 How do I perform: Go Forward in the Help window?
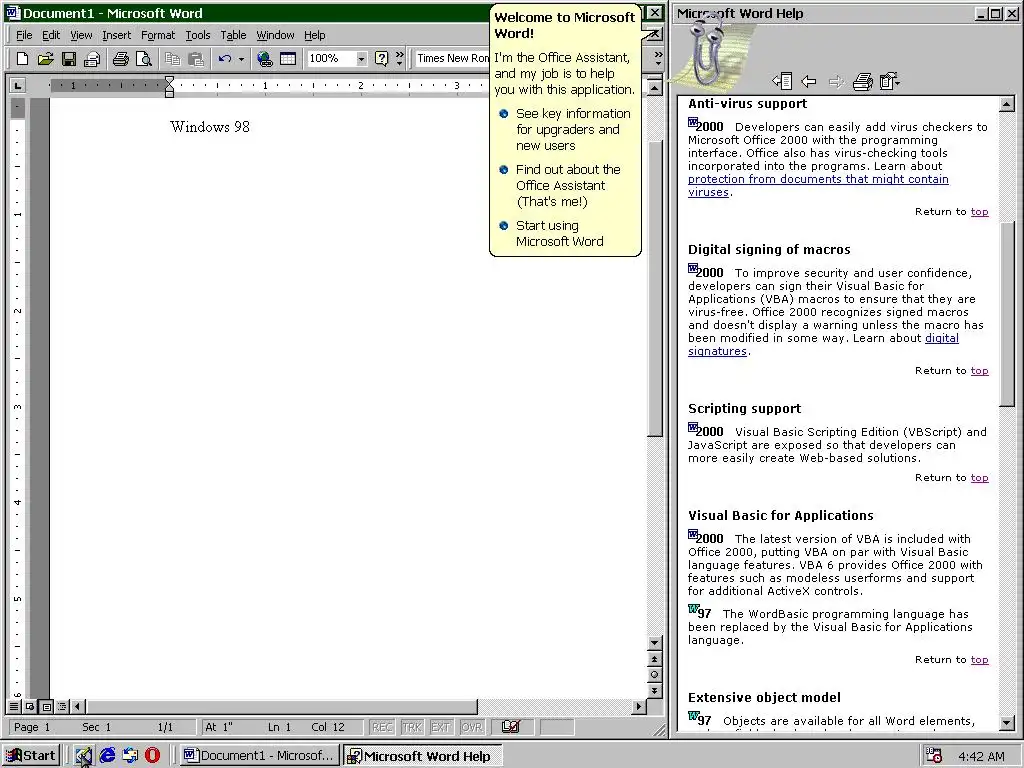[836, 81]
